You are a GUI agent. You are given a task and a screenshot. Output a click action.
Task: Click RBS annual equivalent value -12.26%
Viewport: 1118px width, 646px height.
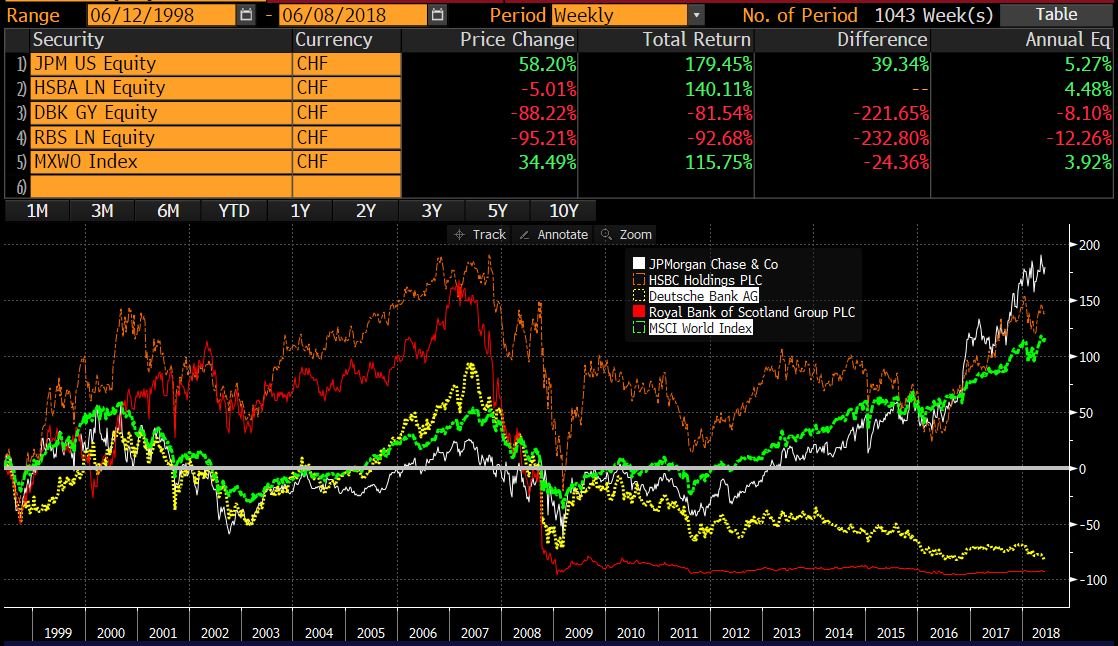(x=1078, y=138)
